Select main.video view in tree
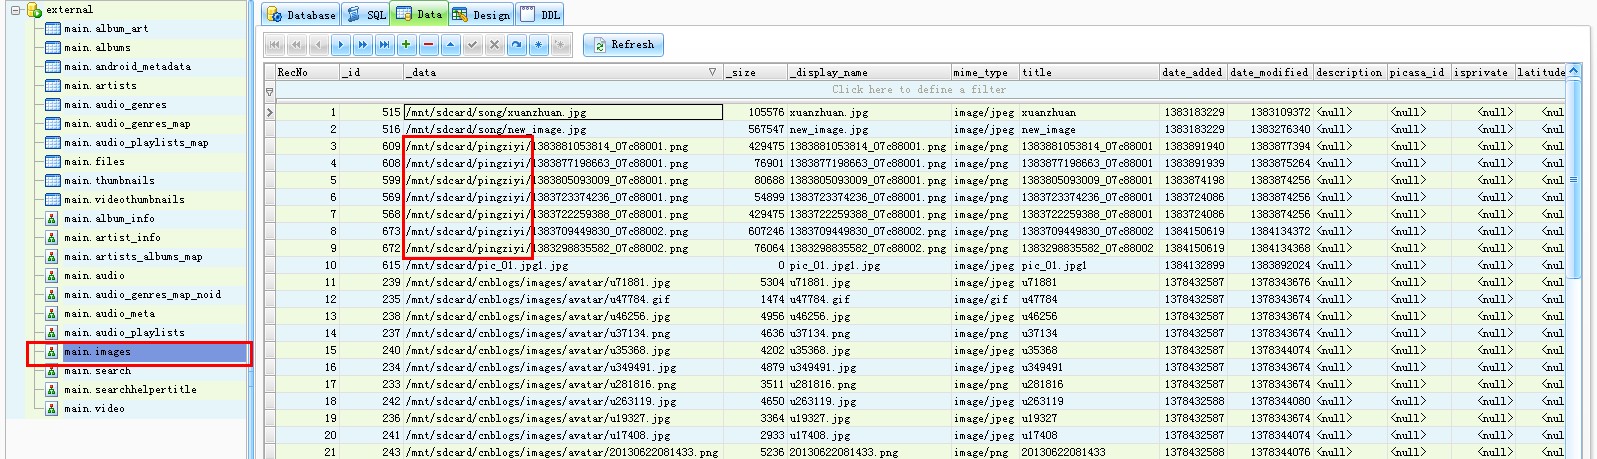Image resolution: width=1597 pixels, height=459 pixels. pyautogui.click(x=94, y=409)
